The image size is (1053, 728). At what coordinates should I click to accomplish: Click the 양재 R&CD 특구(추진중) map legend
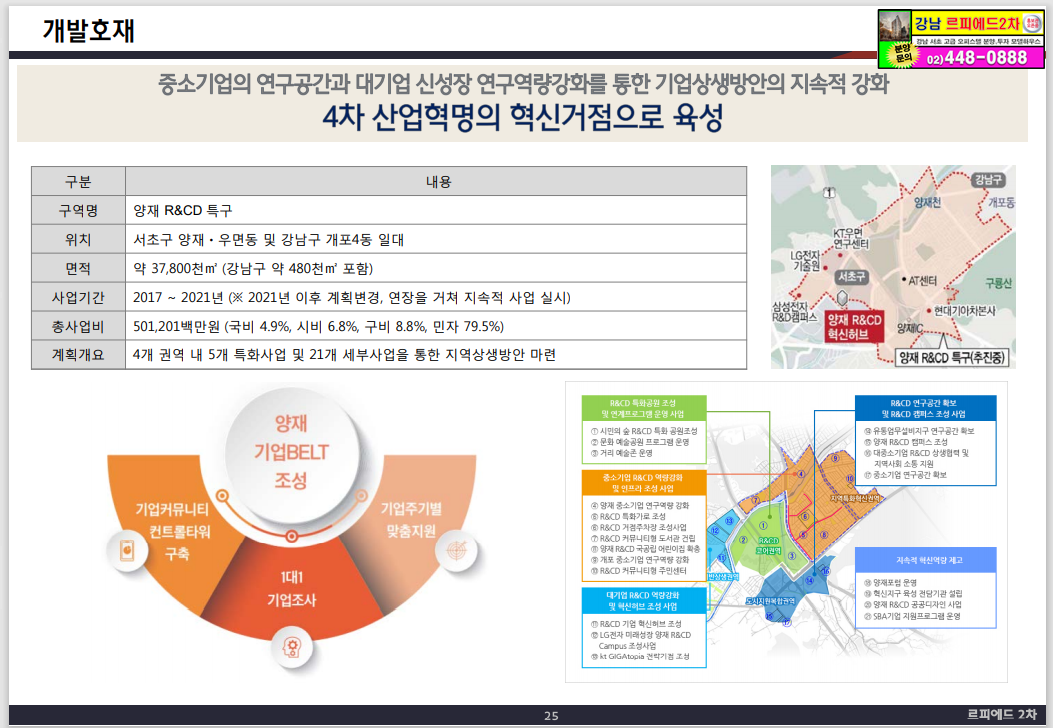[x=954, y=357]
